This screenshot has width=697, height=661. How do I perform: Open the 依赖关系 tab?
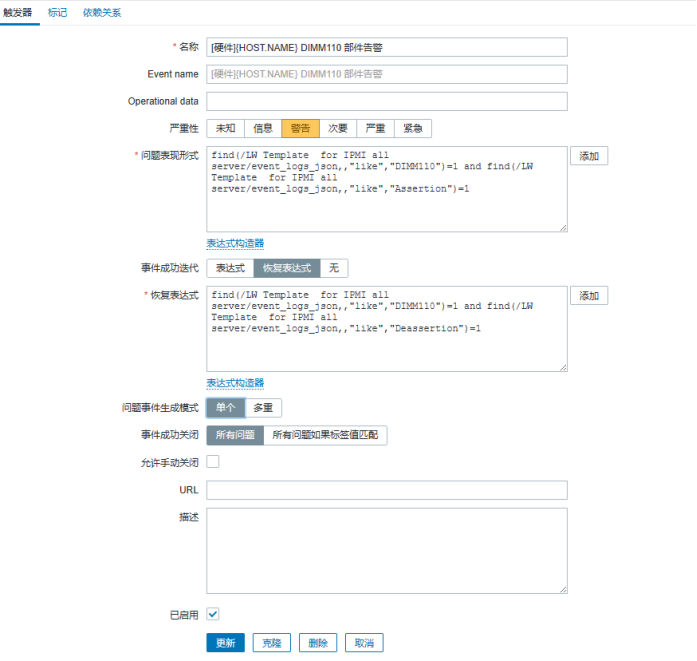point(102,12)
